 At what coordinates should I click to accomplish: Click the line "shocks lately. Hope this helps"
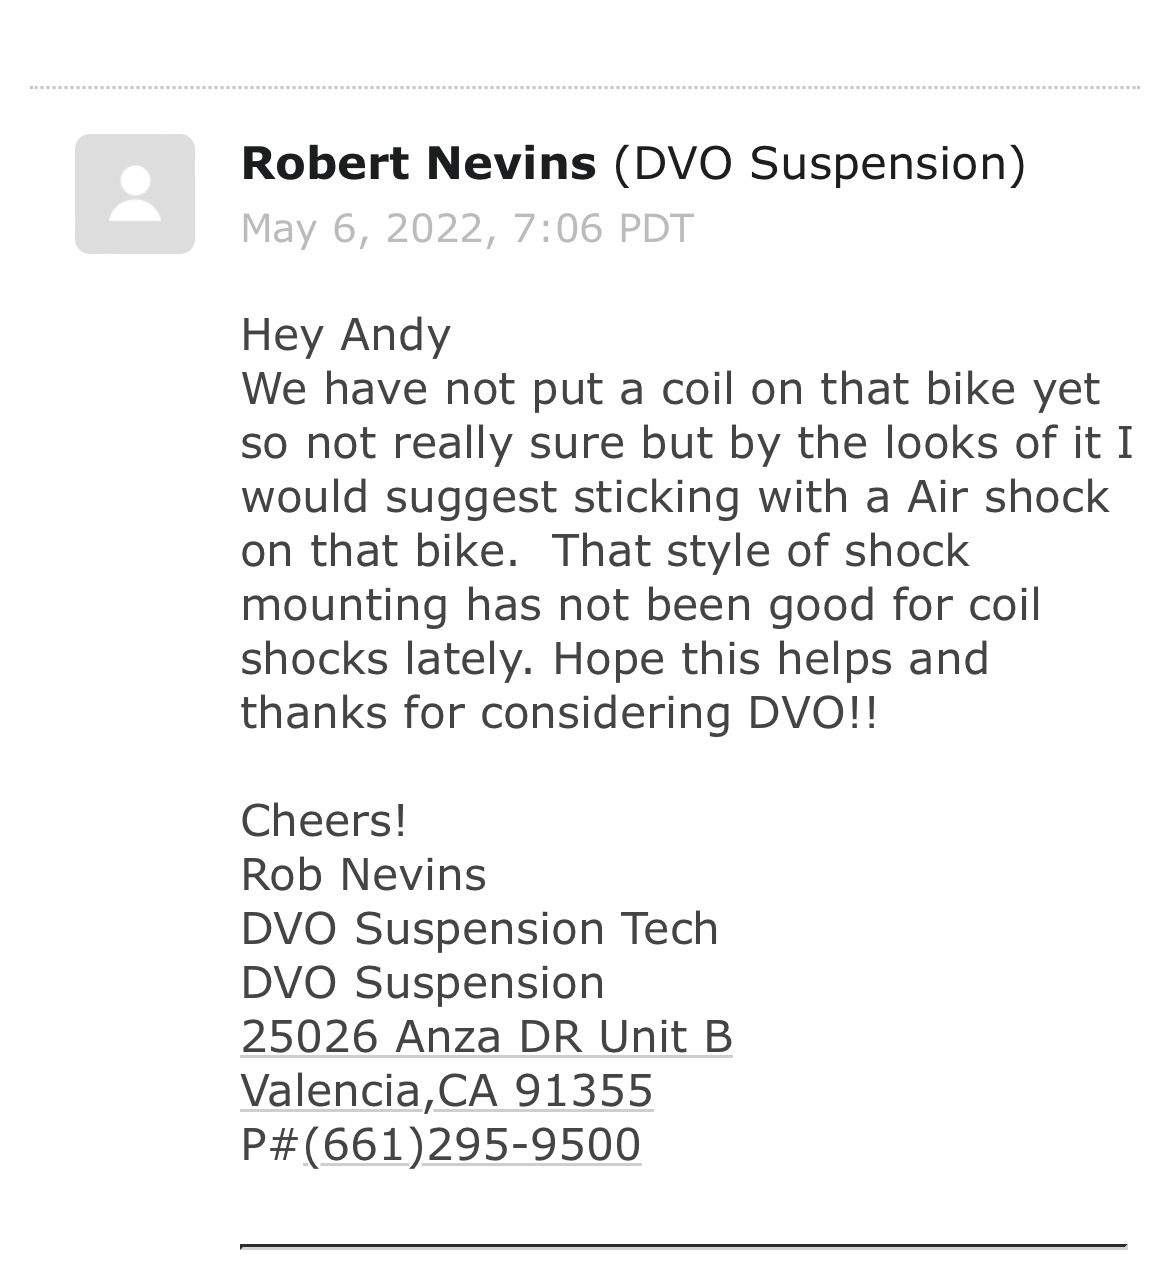coord(614,659)
